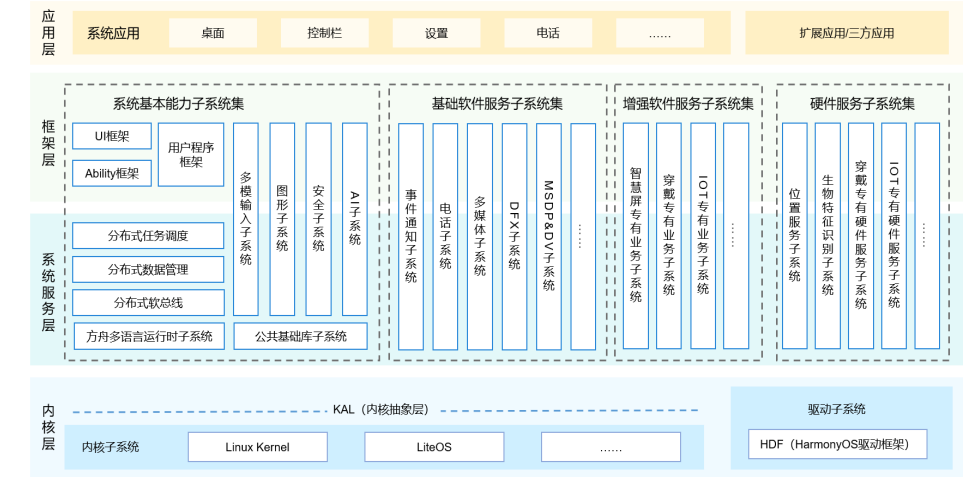The image size is (976, 490).
Task: Click the 分布式任务调度 box
Action: pos(148,237)
